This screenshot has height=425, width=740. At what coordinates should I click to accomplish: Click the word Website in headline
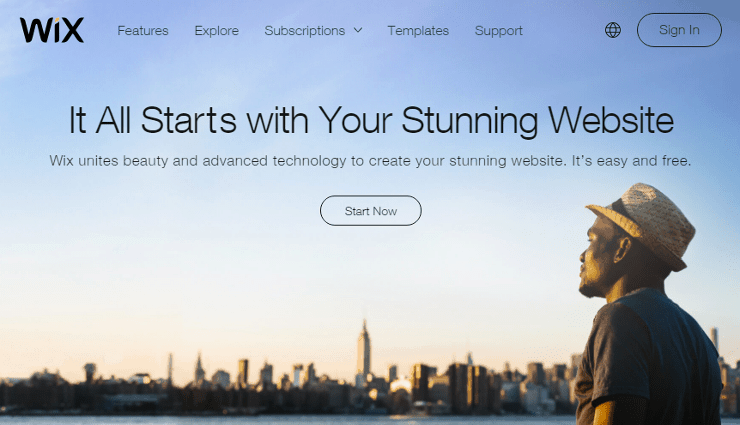tap(611, 120)
